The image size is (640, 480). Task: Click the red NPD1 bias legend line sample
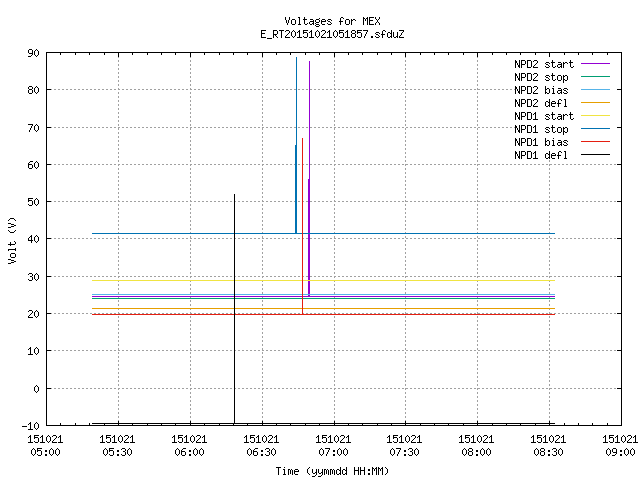click(595, 142)
